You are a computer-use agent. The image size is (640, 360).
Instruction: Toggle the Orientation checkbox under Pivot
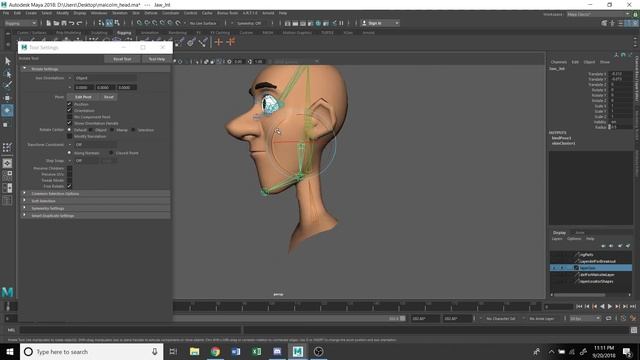click(x=69, y=110)
